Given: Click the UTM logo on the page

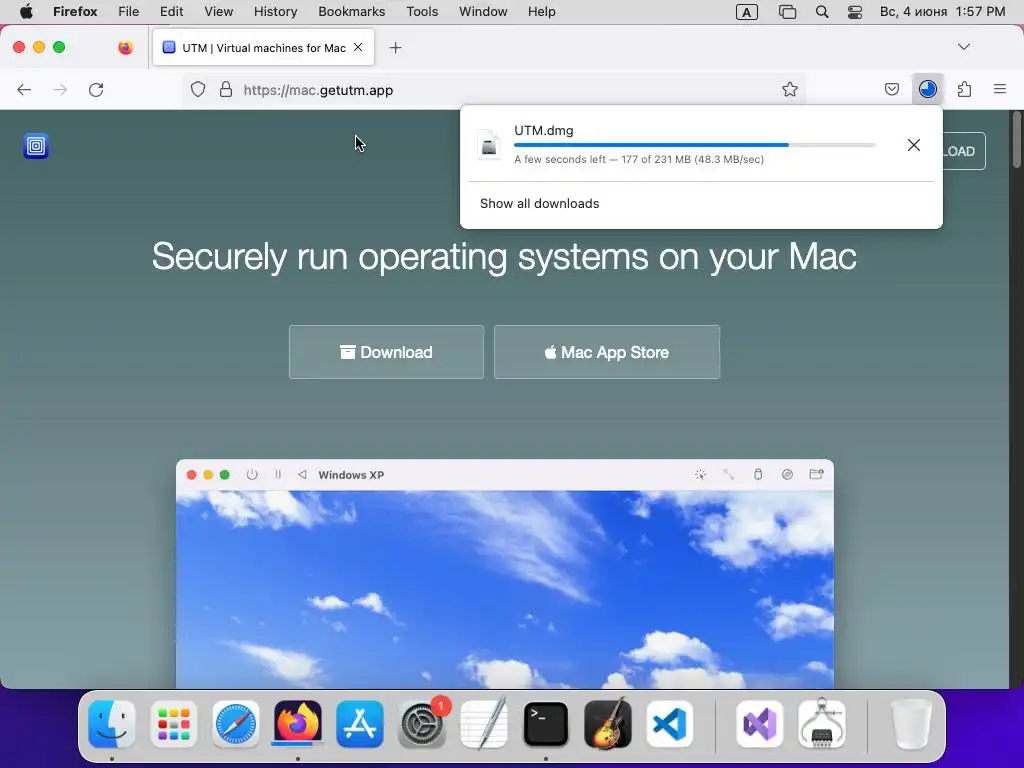Looking at the screenshot, I should 36,146.
